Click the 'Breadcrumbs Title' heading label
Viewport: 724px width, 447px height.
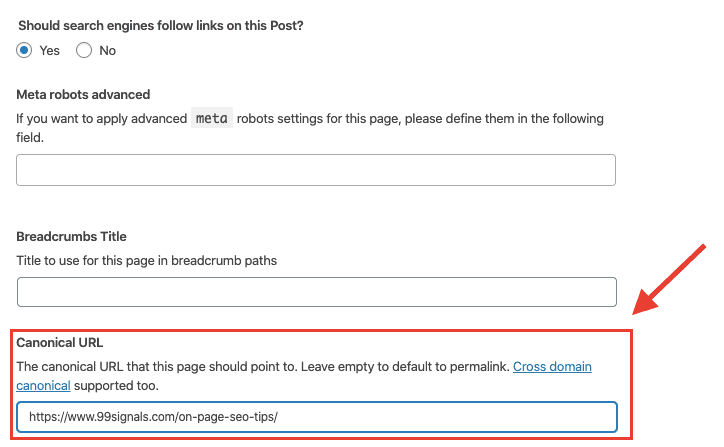71,236
